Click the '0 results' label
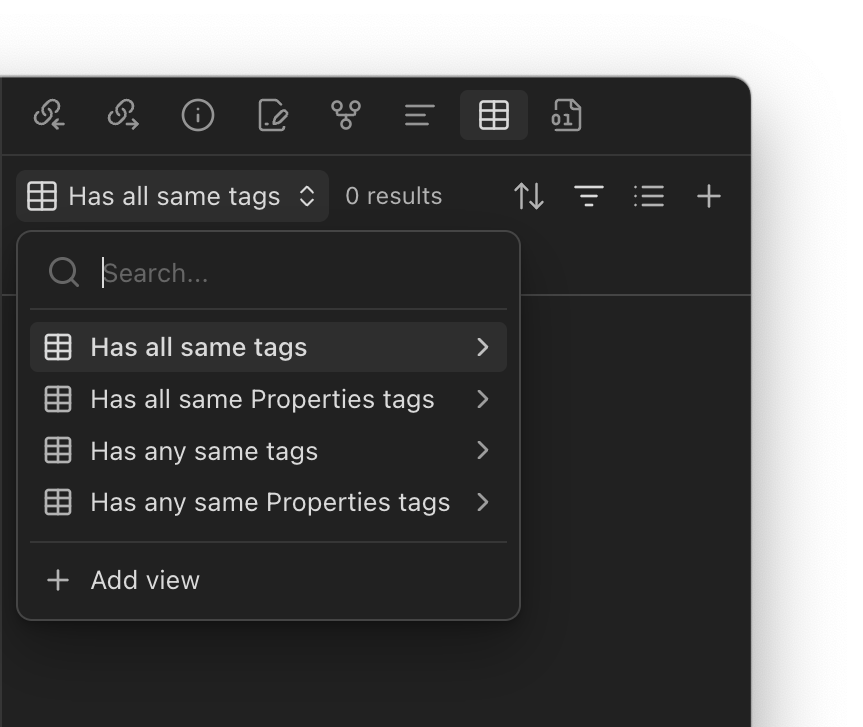 click(394, 196)
